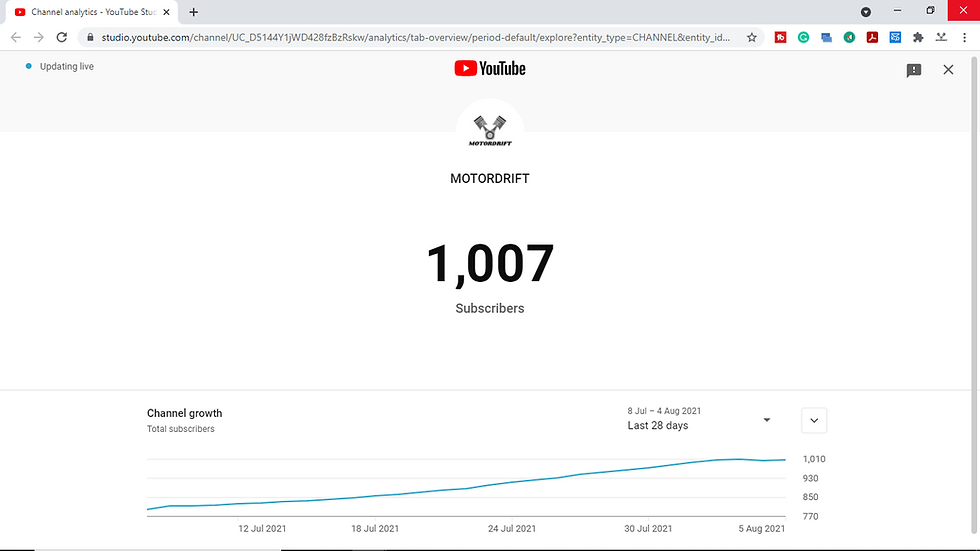Click the Subscribers label under the count
Image resolution: width=980 pixels, height=551 pixels.
(x=490, y=309)
